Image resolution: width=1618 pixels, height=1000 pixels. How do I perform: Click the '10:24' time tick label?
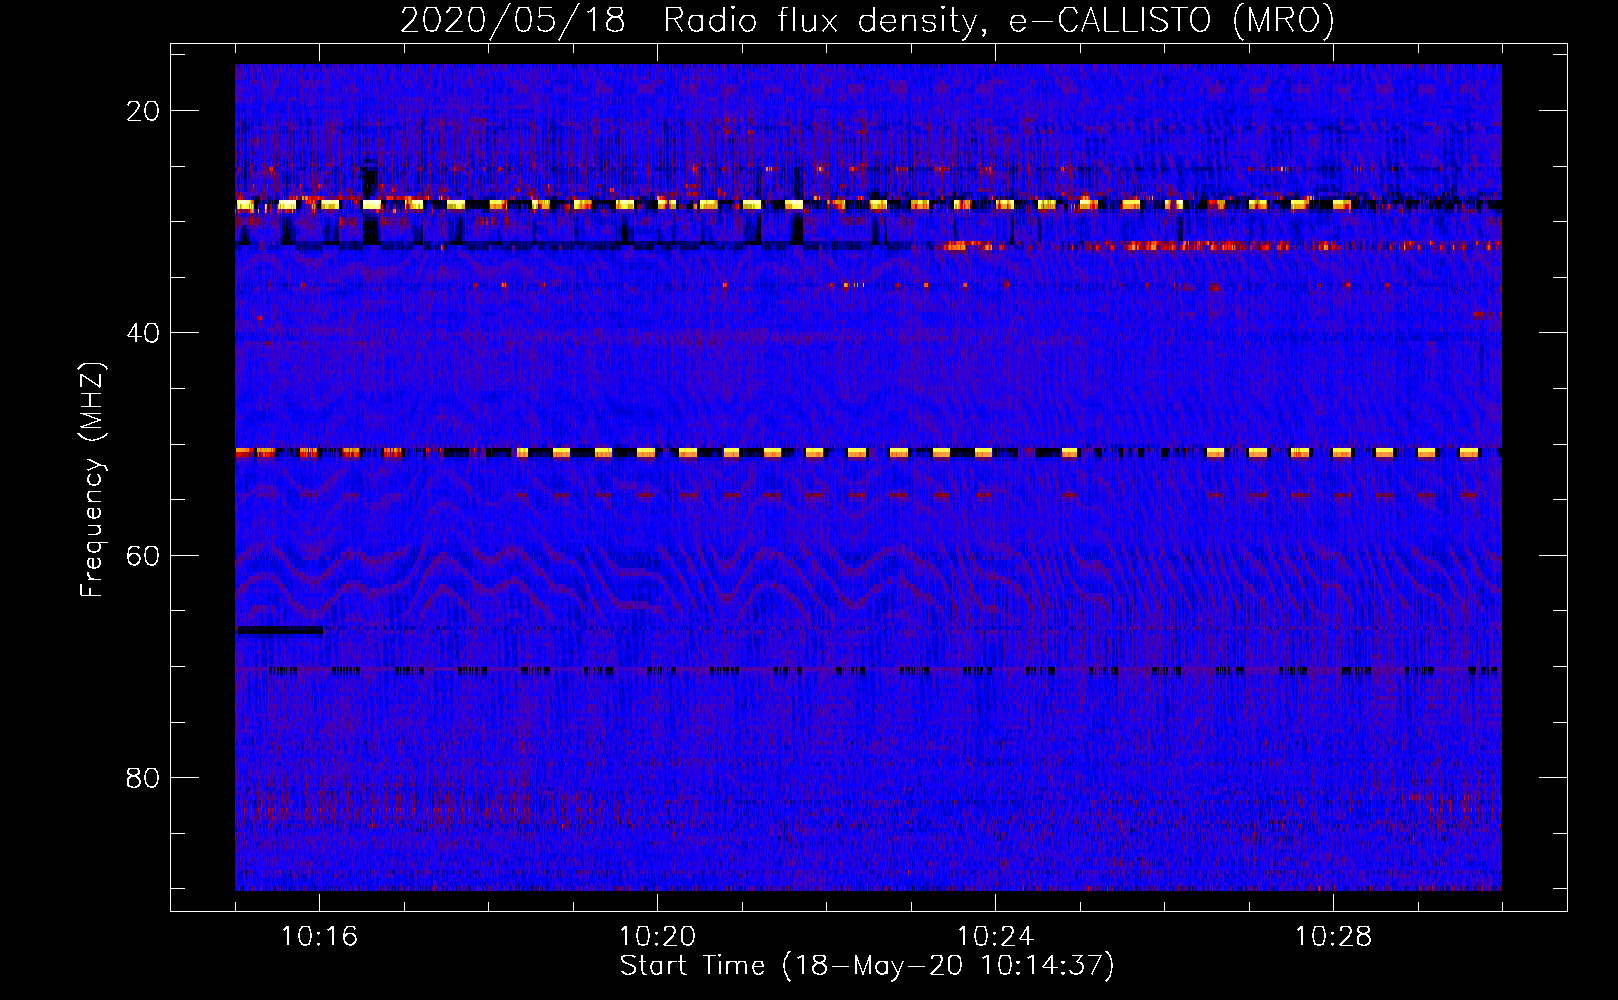(x=995, y=937)
